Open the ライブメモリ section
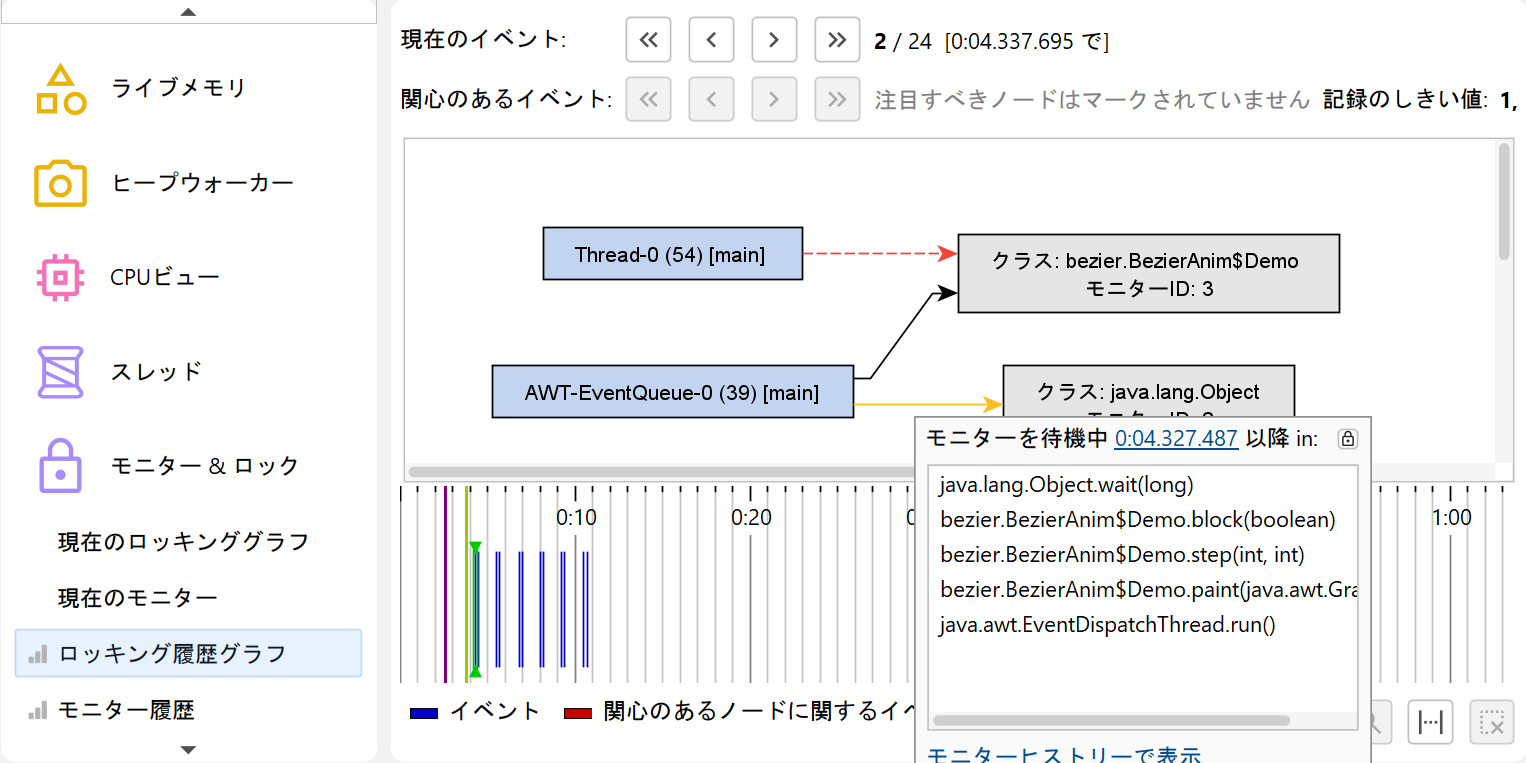 click(x=178, y=88)
